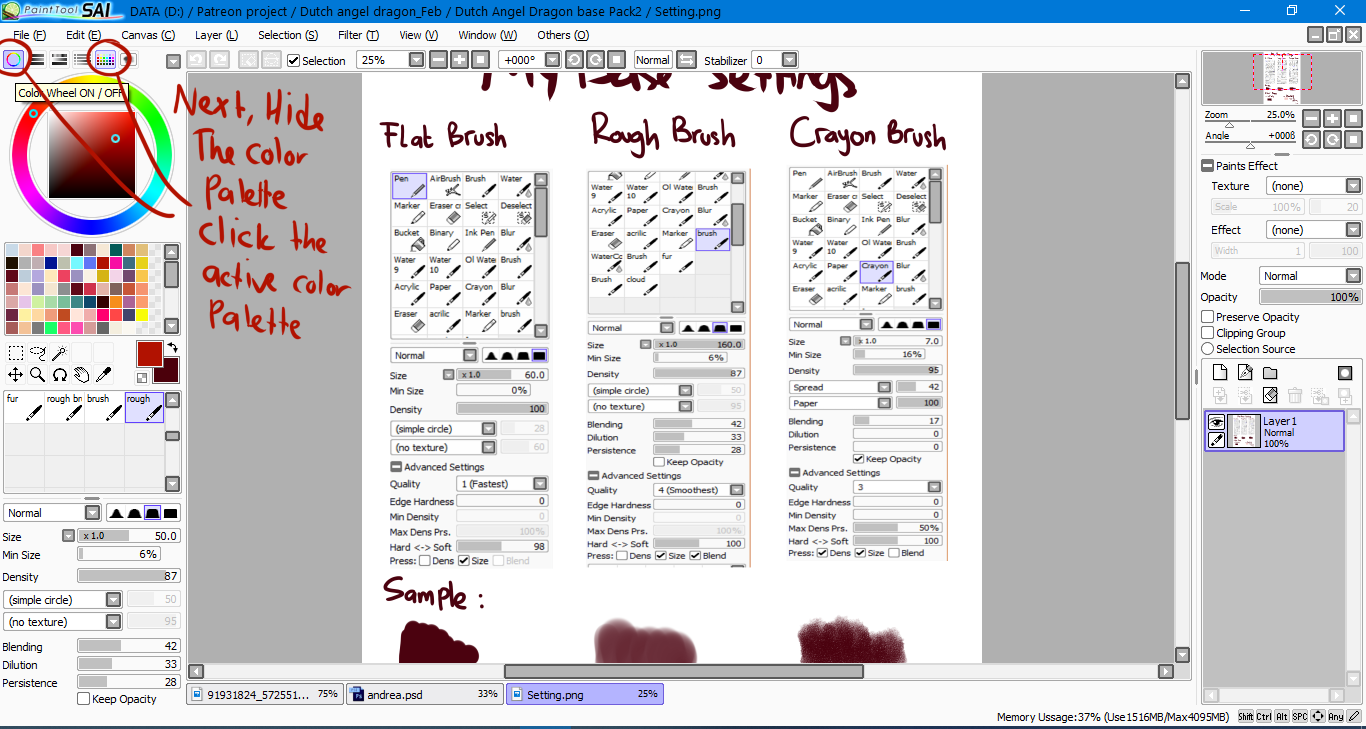Image resolution: width=1366 pixels, height=729 pixels.
Task: Switch to the Setting.png document tab
Action: pos(585,694)
